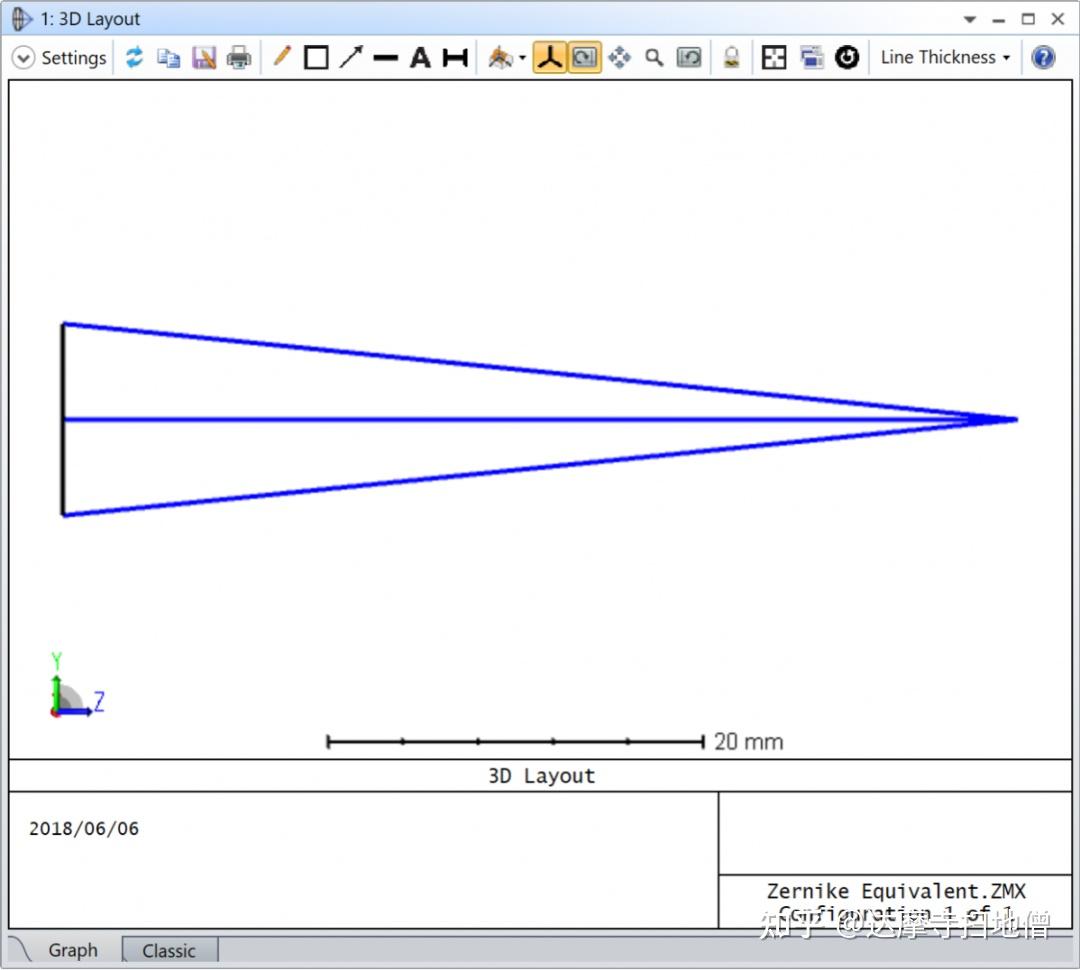The height and width of the screenshot is (970, 1080).
Task: Reset the view with the reset button
Action: [847, 57]
